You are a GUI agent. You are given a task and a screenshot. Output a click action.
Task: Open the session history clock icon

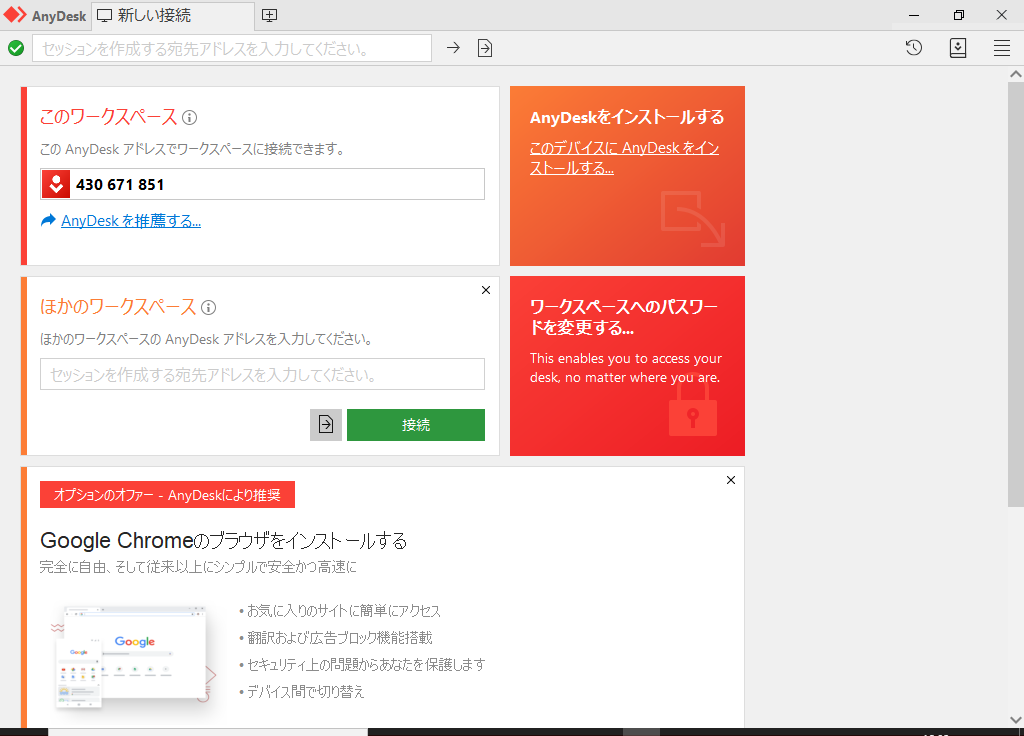914,48
